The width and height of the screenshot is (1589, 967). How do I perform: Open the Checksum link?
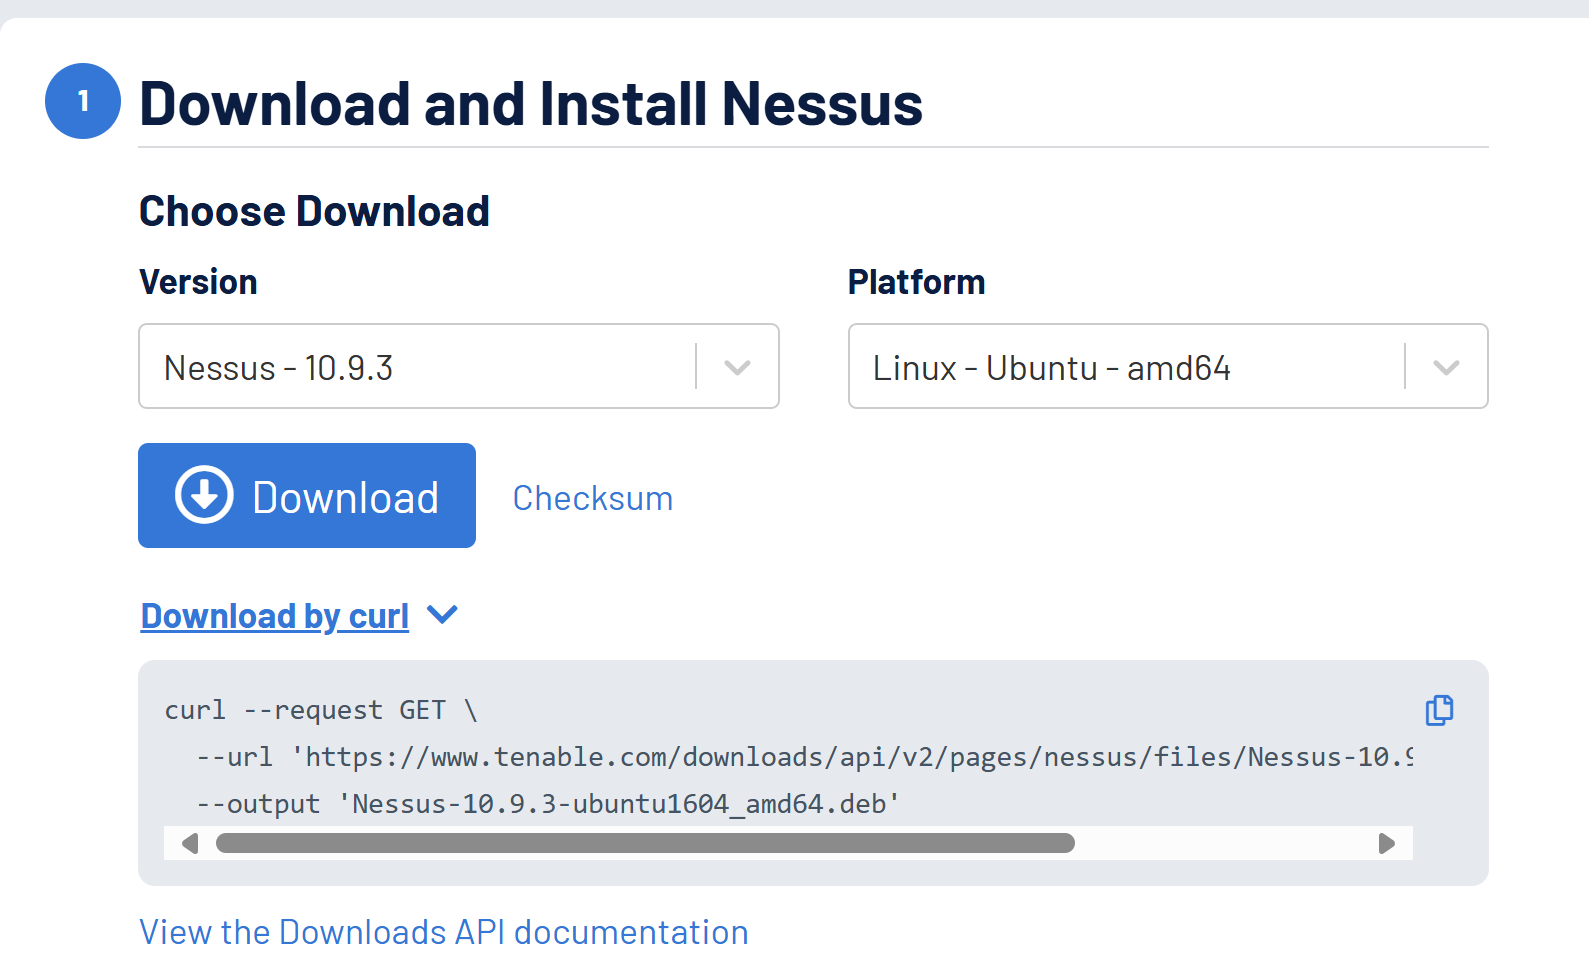[x=592, y=498]
